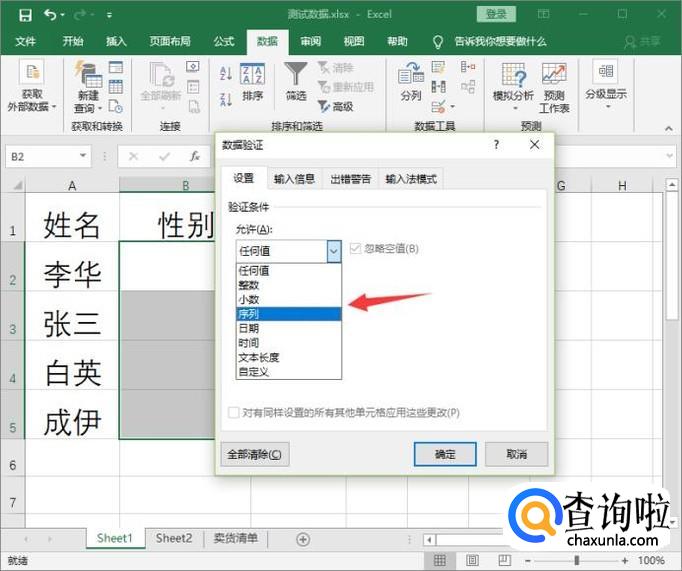Select column A header
682x571 pixels.
(72, 186)
